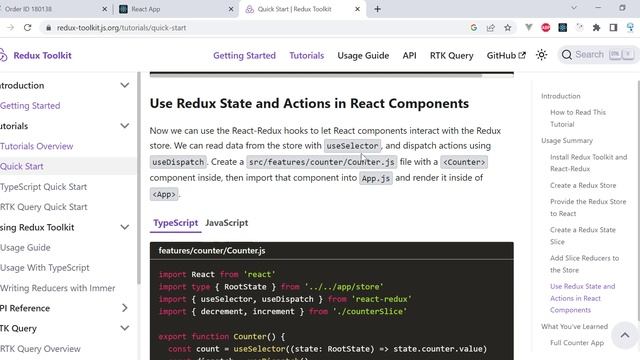The height and width of the screenshot is (360, 640).
Task: Open the green V extension icon
Action: click(529, 28)
